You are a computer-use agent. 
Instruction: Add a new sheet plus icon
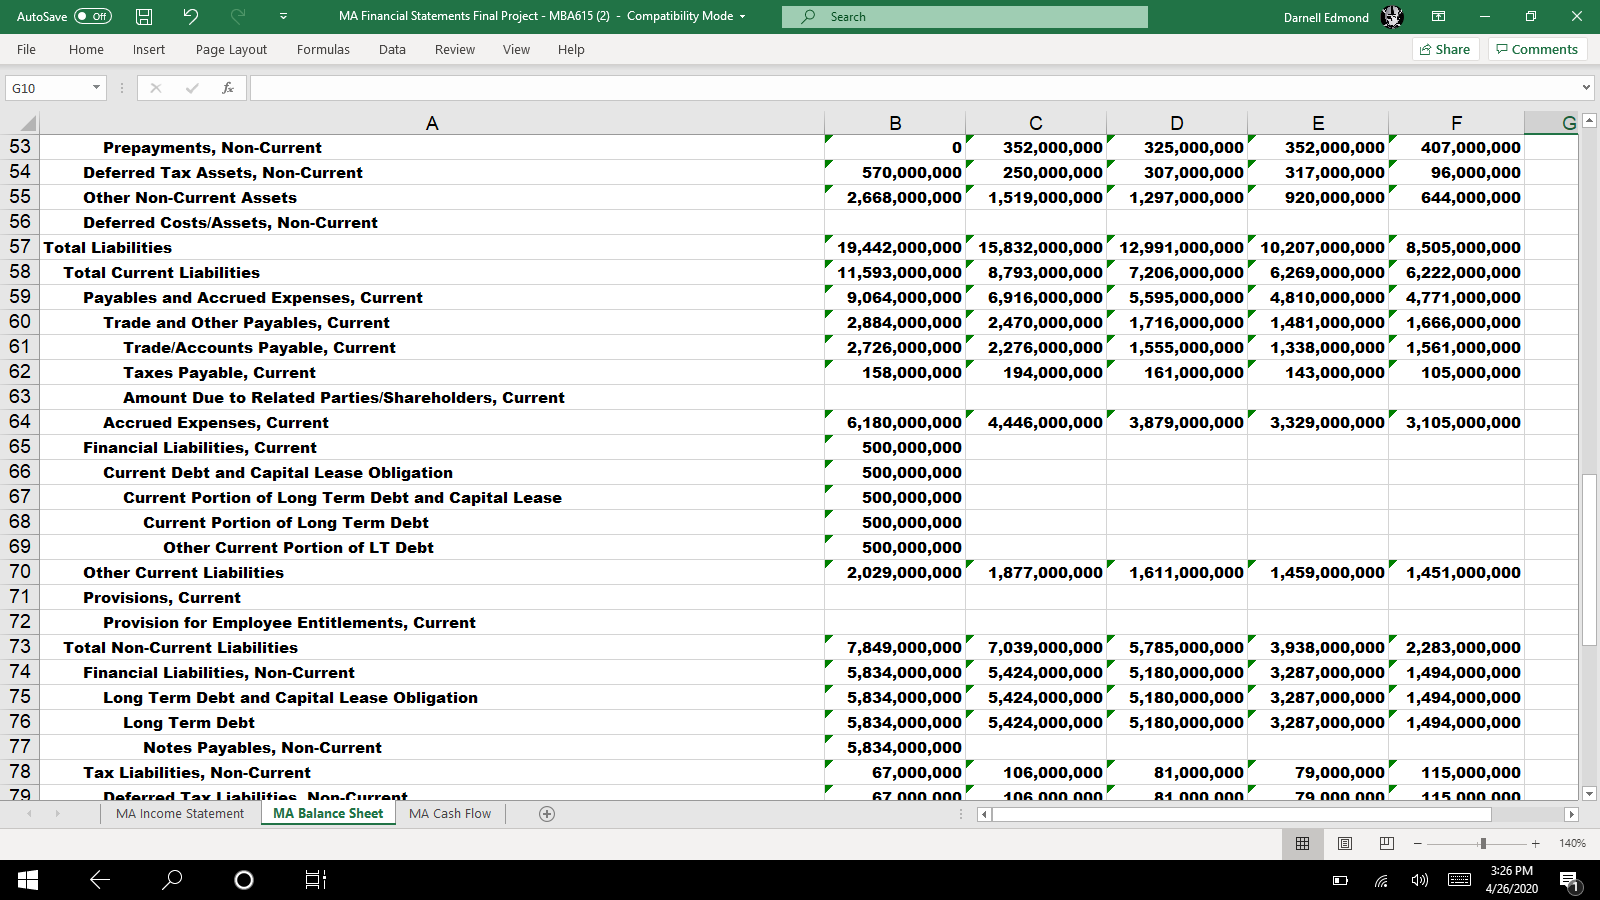[547, 813]
